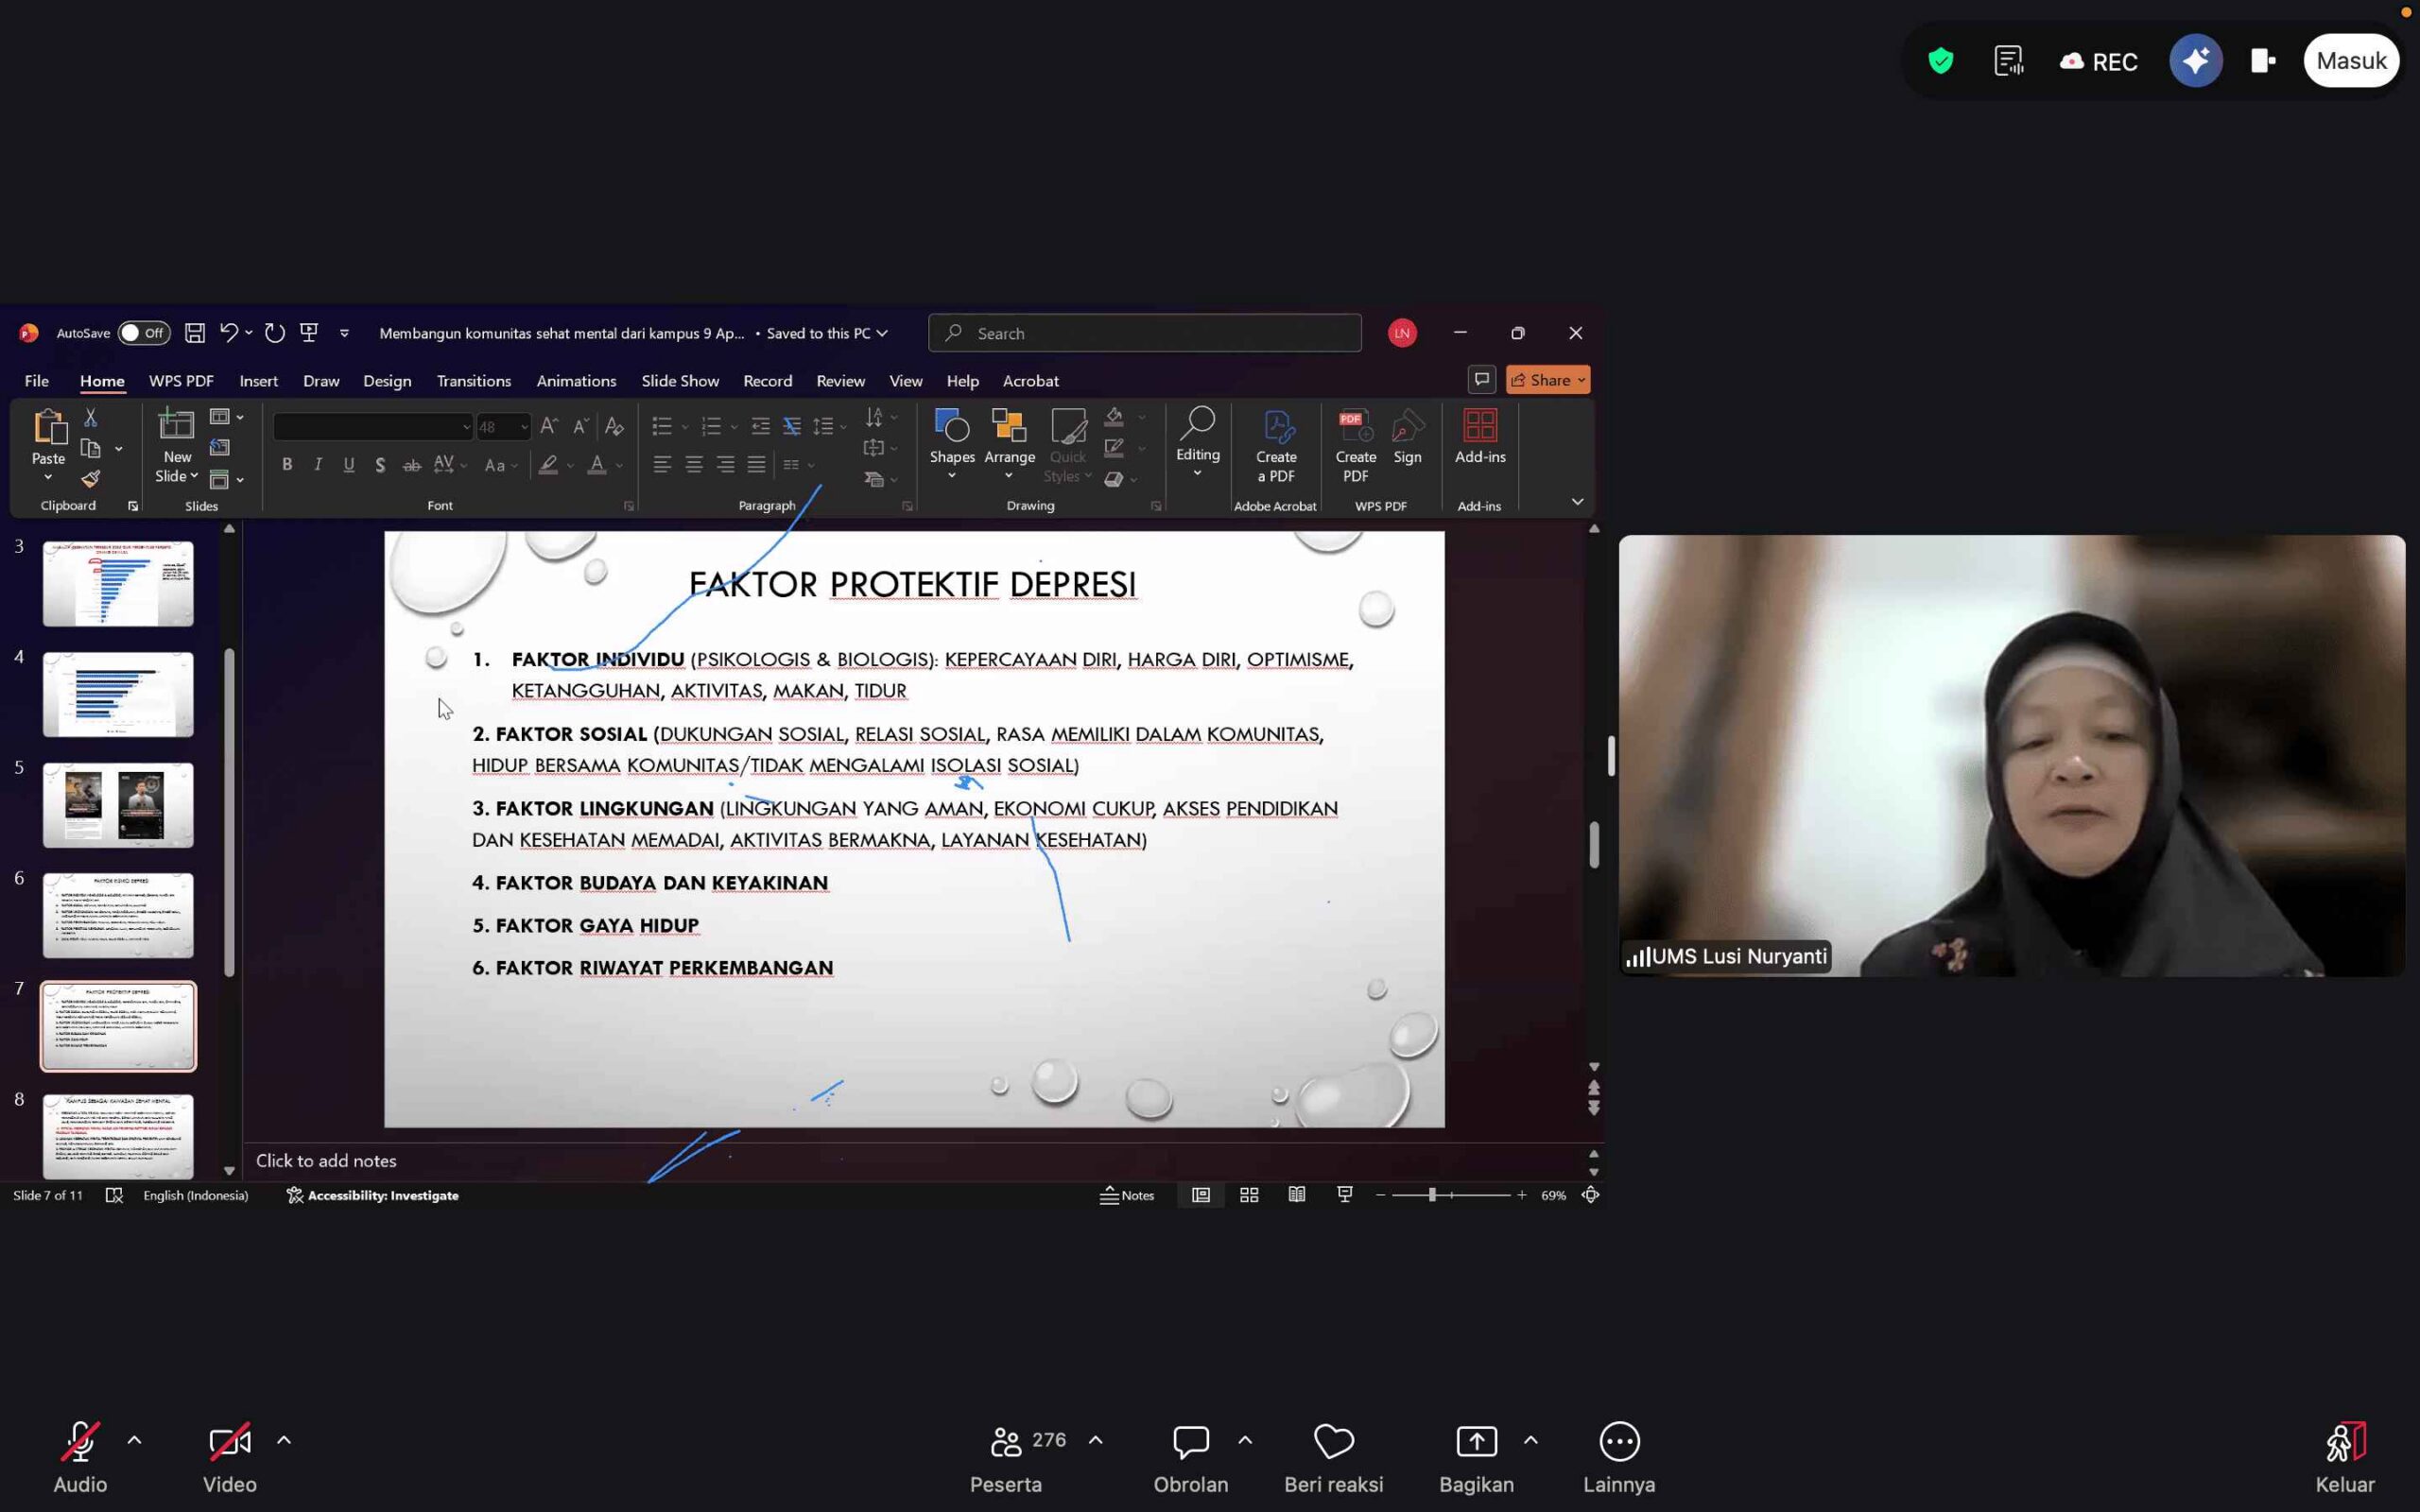This screenshot has height=1512, width=2420.
Task: Open Obrolan chat
Action: [1190, 1457]
